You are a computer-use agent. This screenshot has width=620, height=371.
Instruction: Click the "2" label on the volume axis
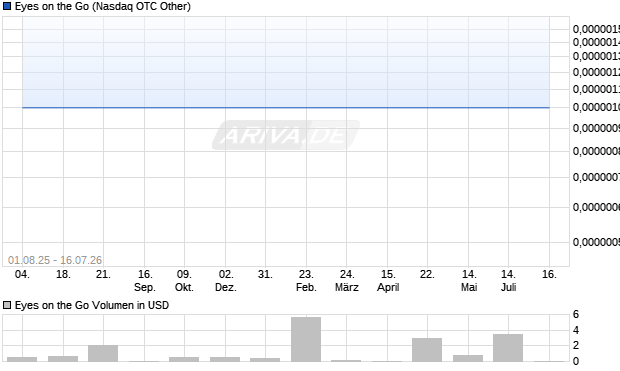point(576,345)
